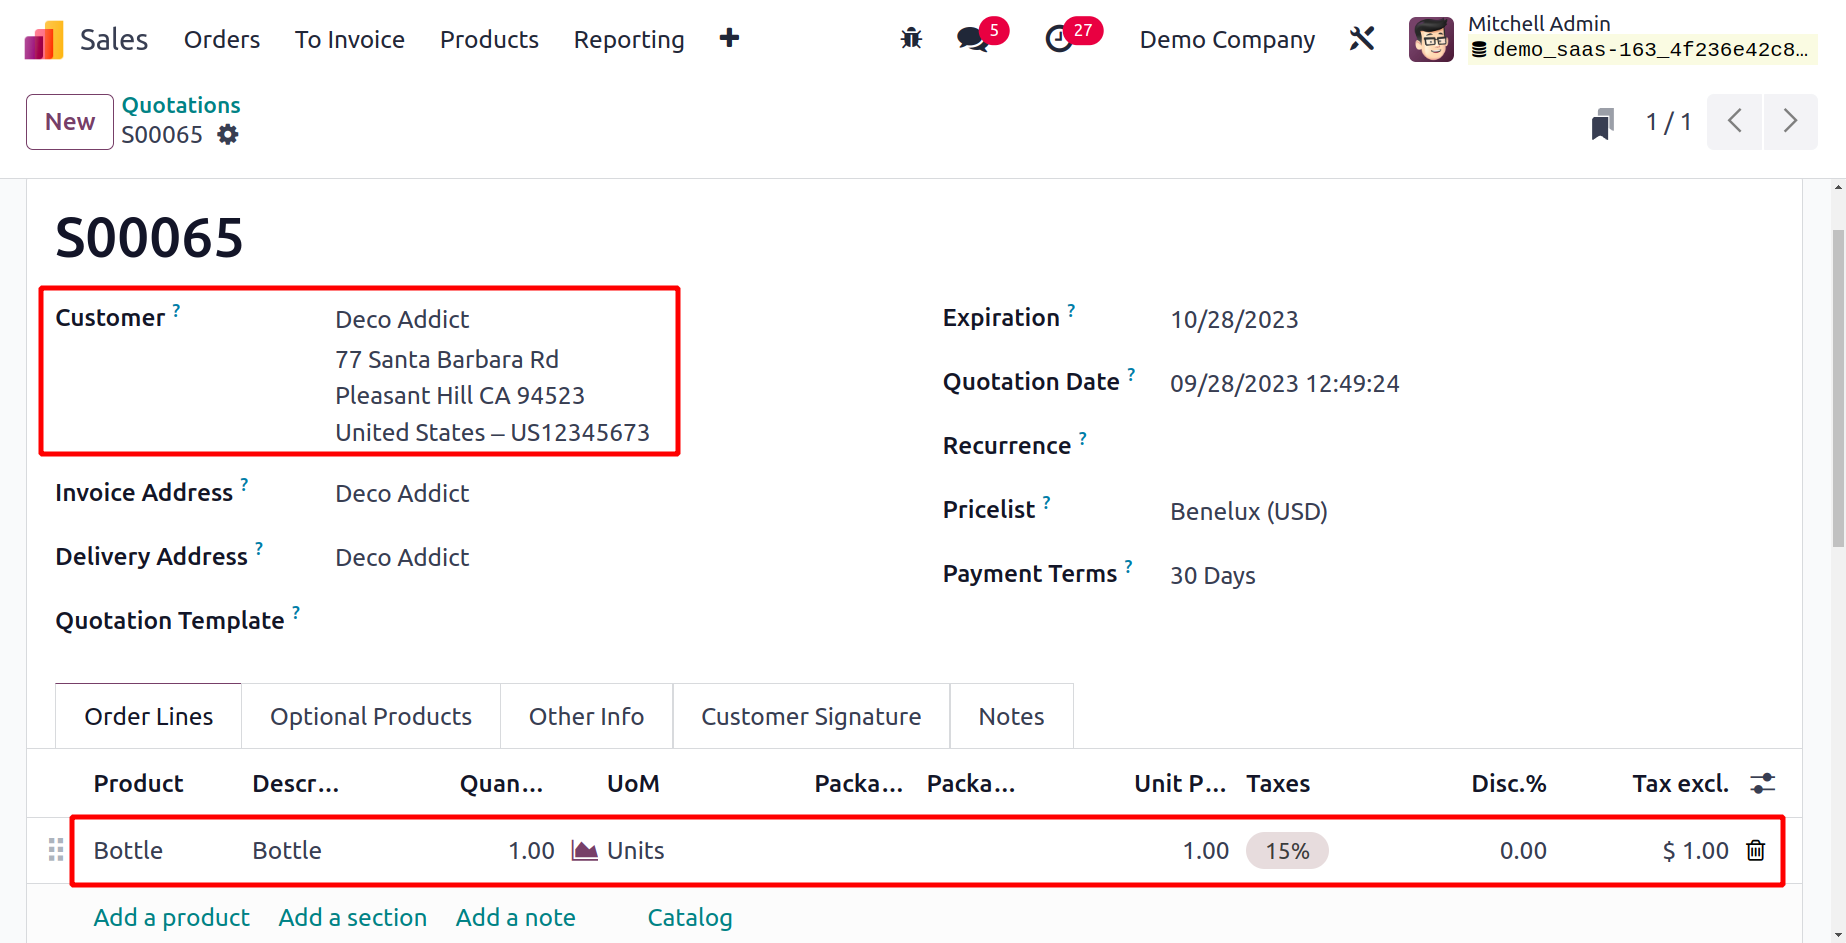Click the wrench tools icon
Viewport: 1846px width, 943px height.
tap(1362, 39)
